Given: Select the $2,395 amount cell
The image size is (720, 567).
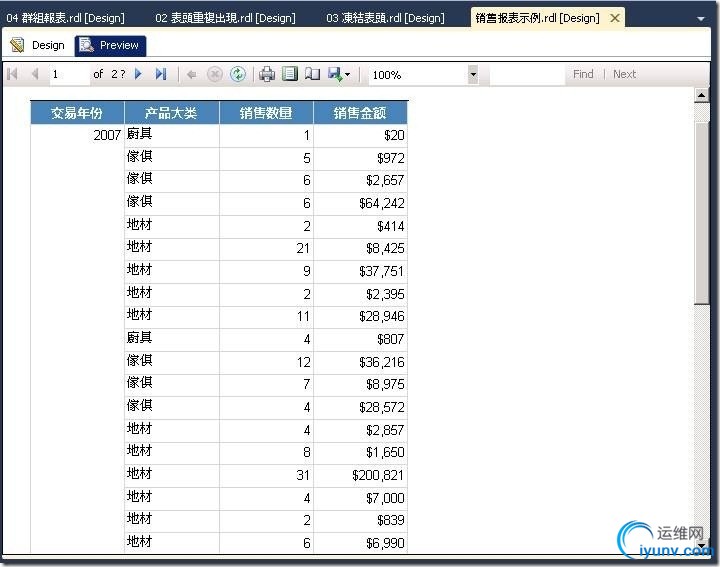Looking at the screenshot, I should pyautogui.click(x=360, y=294).
